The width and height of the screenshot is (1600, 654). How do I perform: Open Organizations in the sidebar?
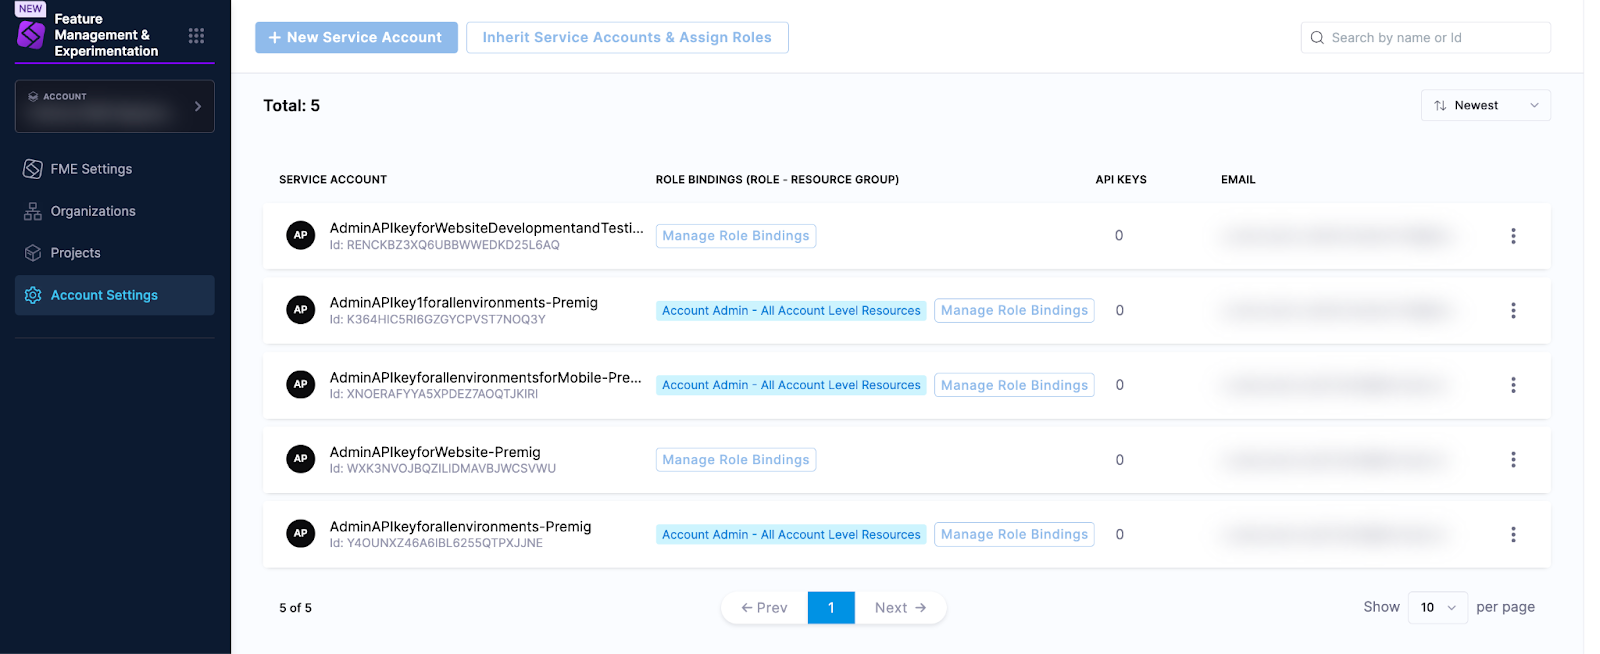[93, 211]
